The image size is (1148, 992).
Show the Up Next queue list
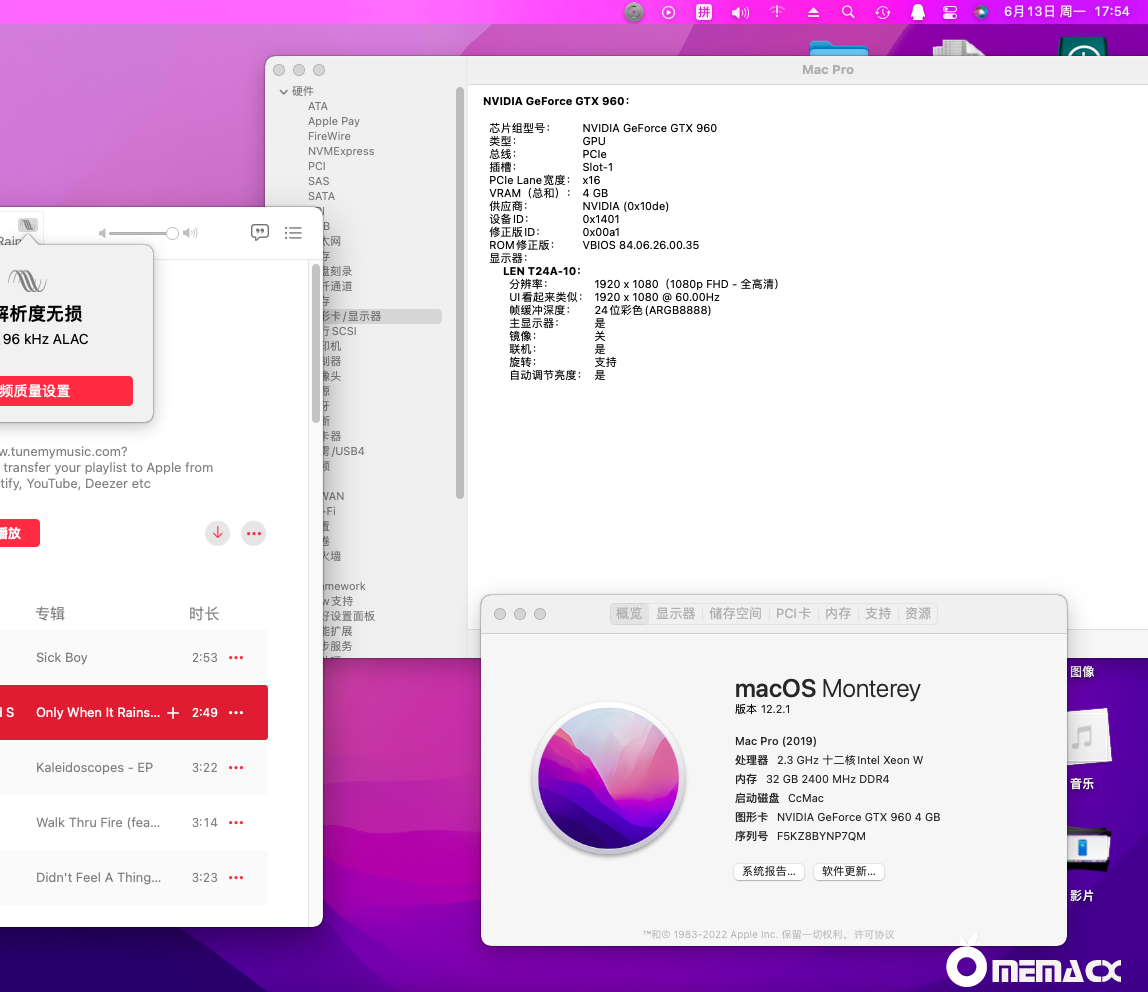(x=293, y=233)
